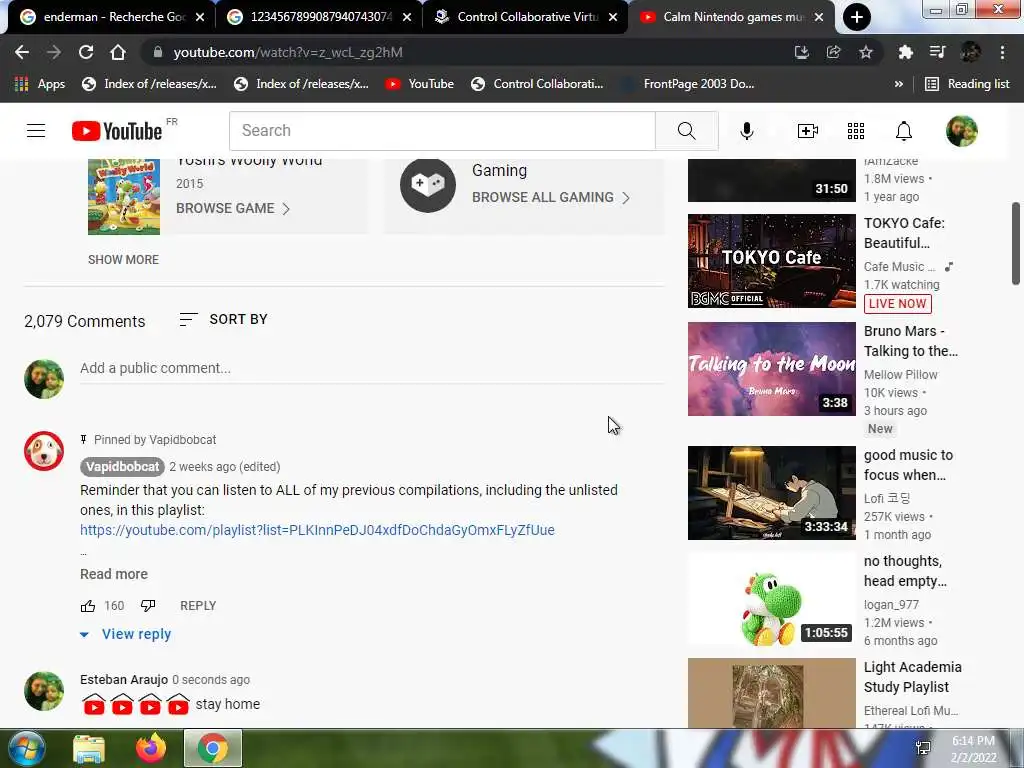This screenshot has width=1024, height=768.
Task: Open a new browser tab
Action: [856, 17]
